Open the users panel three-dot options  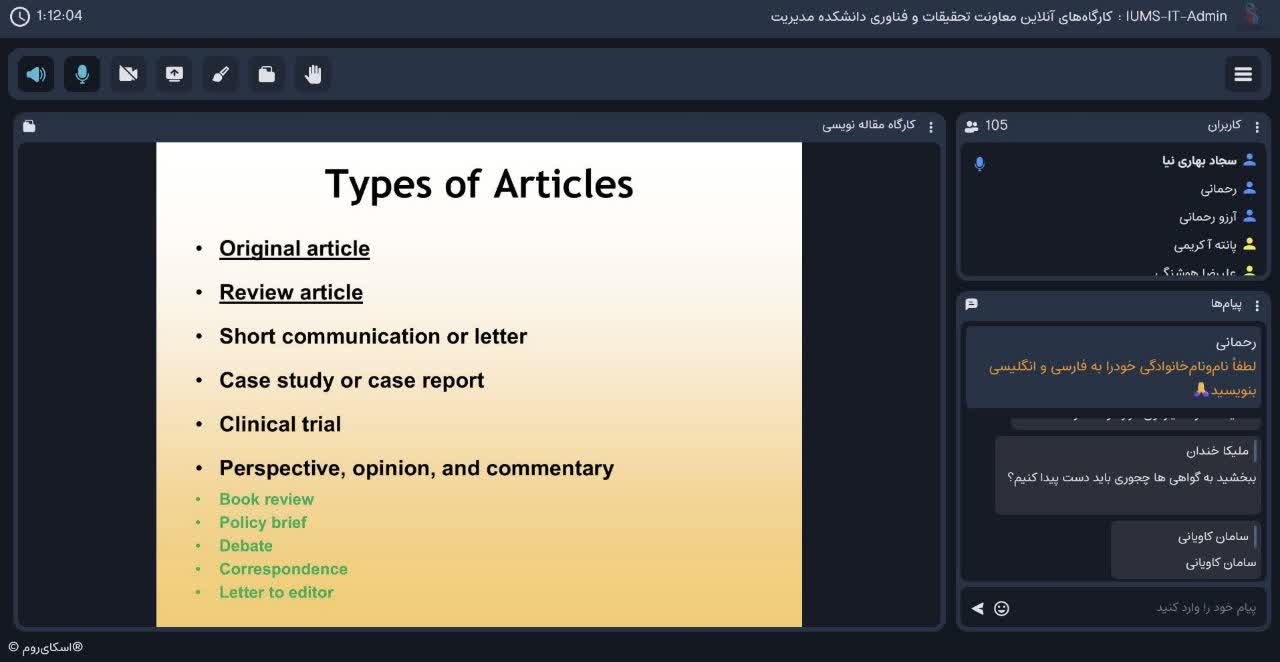point(1257,126)
